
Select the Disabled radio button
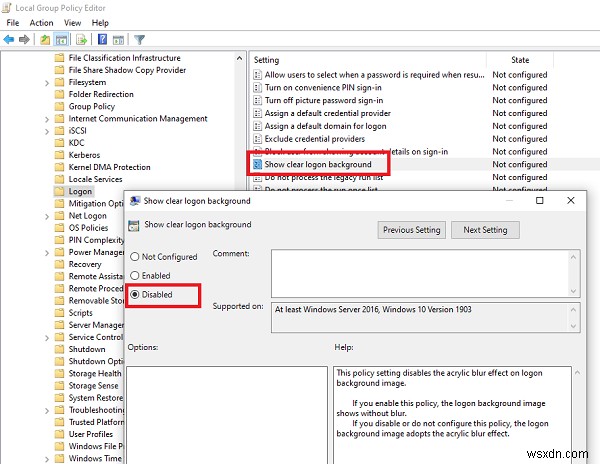135,294
